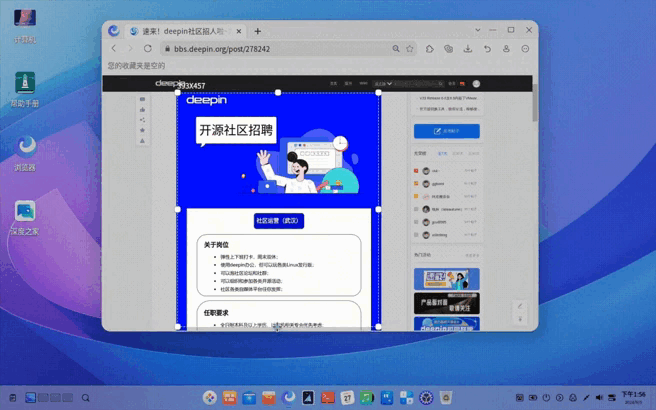Screen dimensions: 656x410
Task: Reload the page with the refresh icon
Action: [x=148, y=49]
